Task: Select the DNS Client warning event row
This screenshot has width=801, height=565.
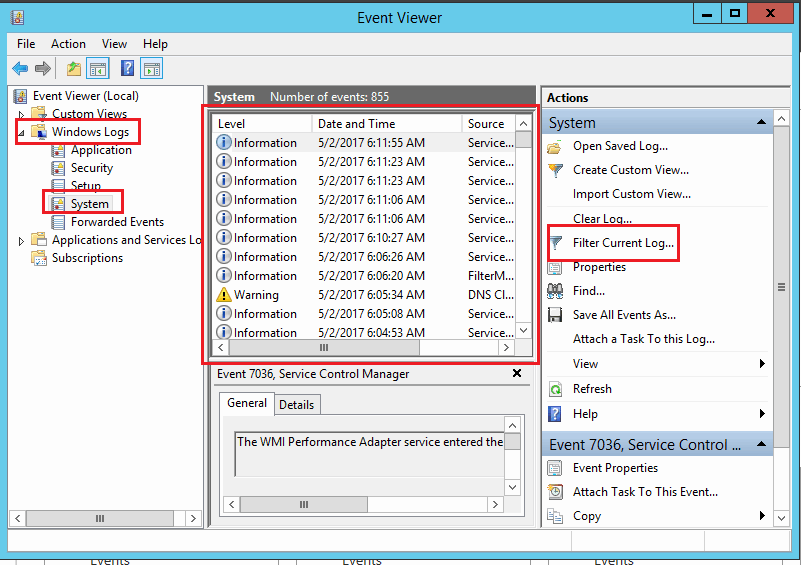Action: 364,295
